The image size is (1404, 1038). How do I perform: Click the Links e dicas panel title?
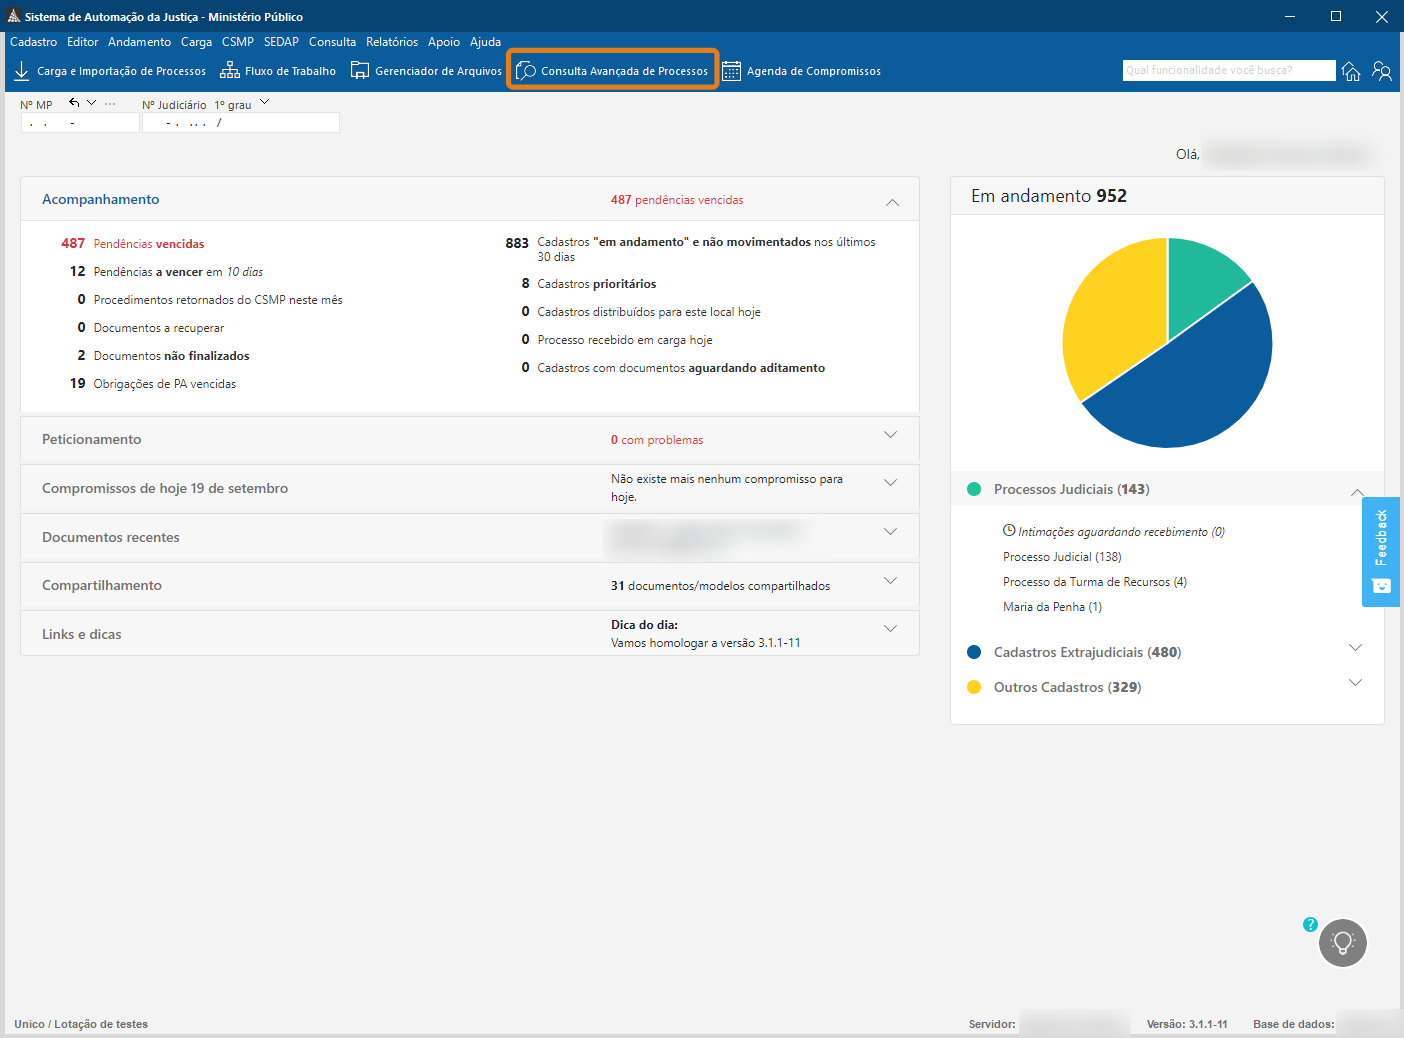(x=82, y=634)
